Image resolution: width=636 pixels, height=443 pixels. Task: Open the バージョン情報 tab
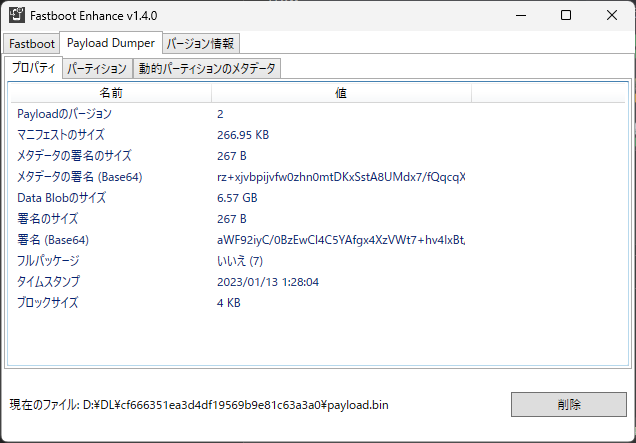[x=201, y=43]
